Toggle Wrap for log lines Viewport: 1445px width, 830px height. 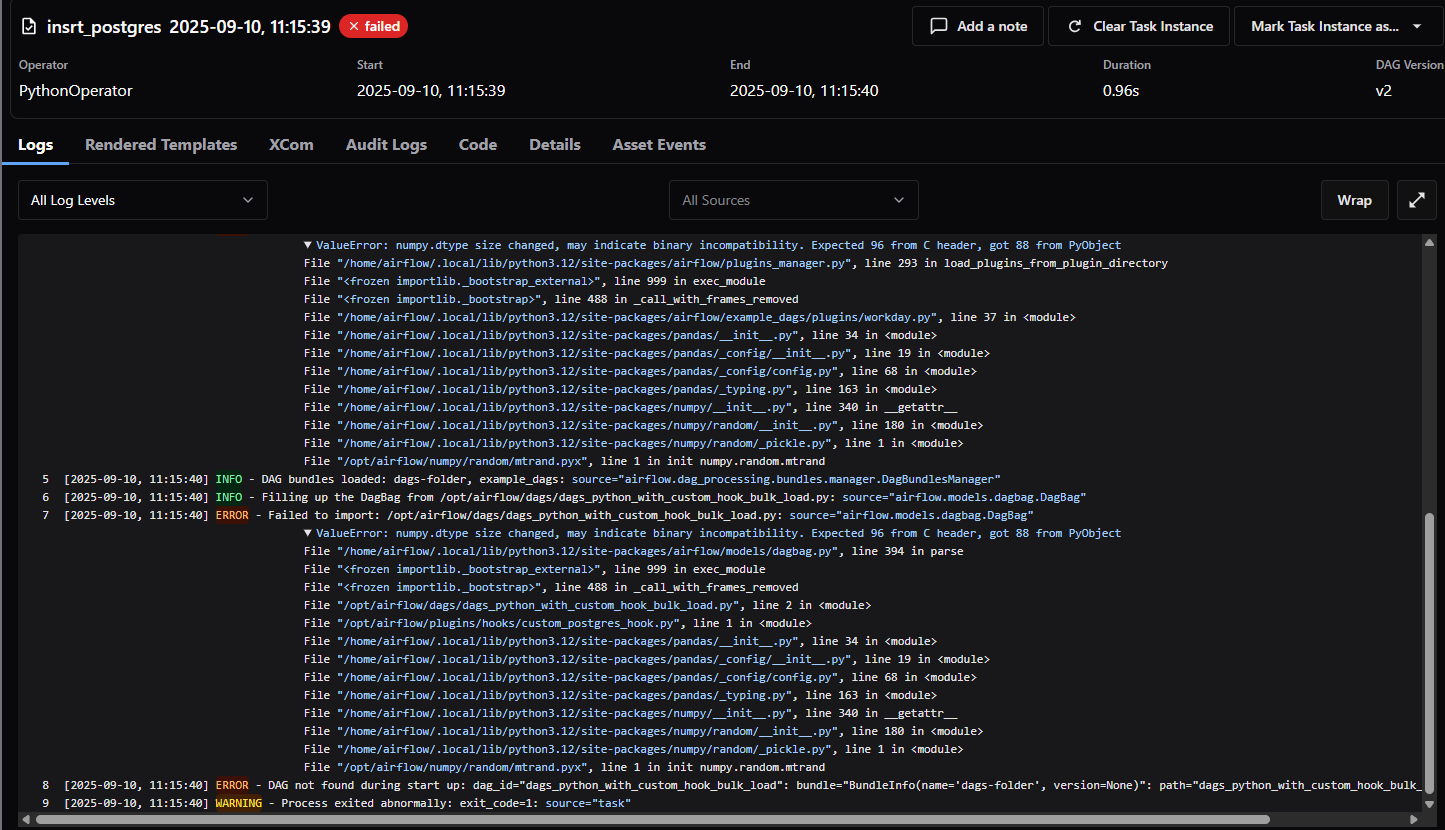[1354, 200]
